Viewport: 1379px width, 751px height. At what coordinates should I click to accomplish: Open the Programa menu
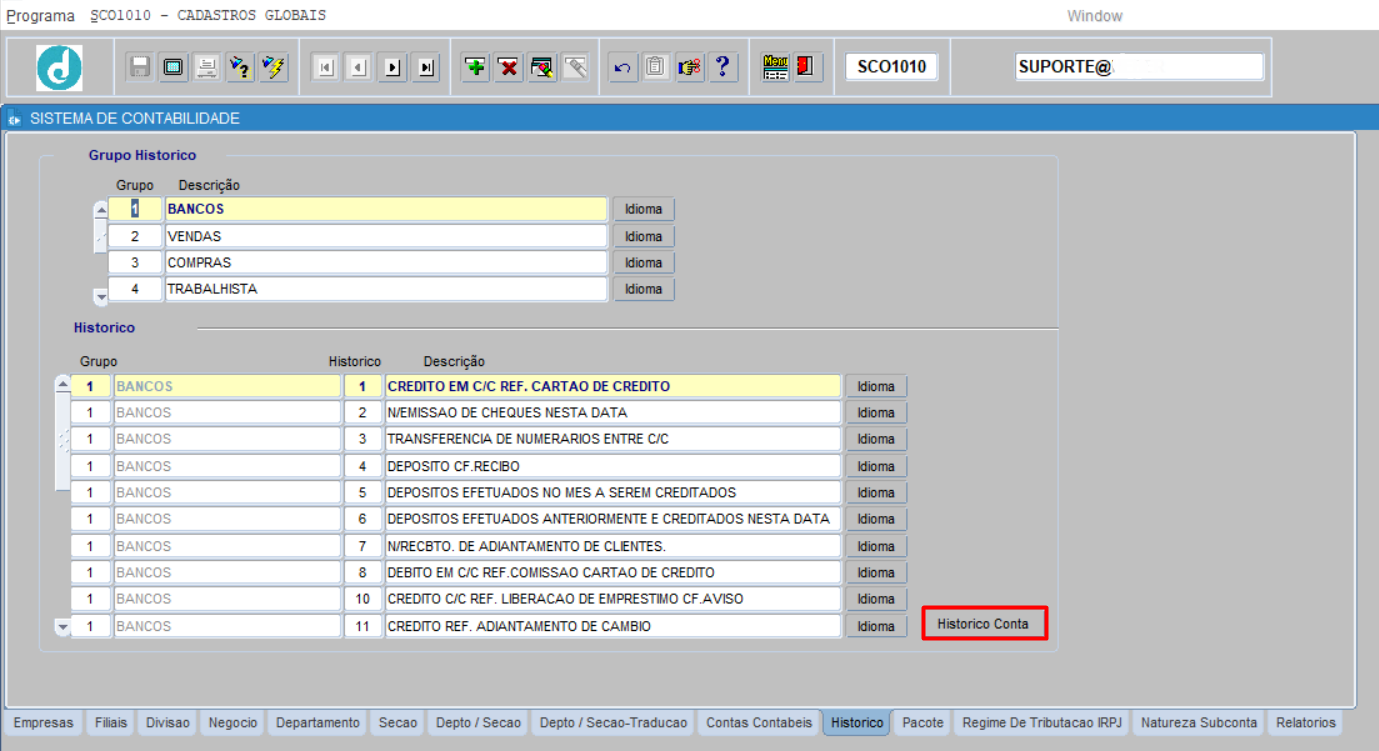(40, 16)
